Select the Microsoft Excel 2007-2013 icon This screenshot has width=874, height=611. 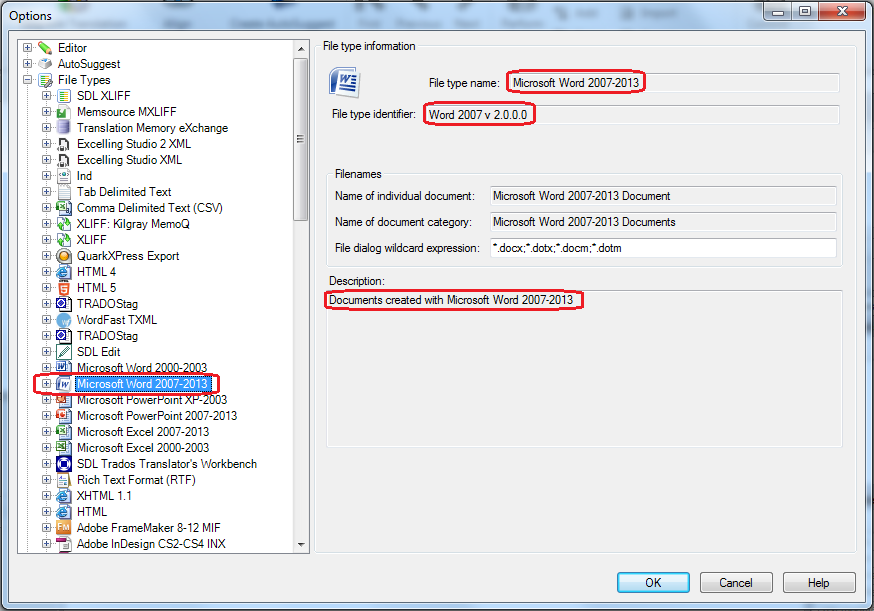pos(63,431)
